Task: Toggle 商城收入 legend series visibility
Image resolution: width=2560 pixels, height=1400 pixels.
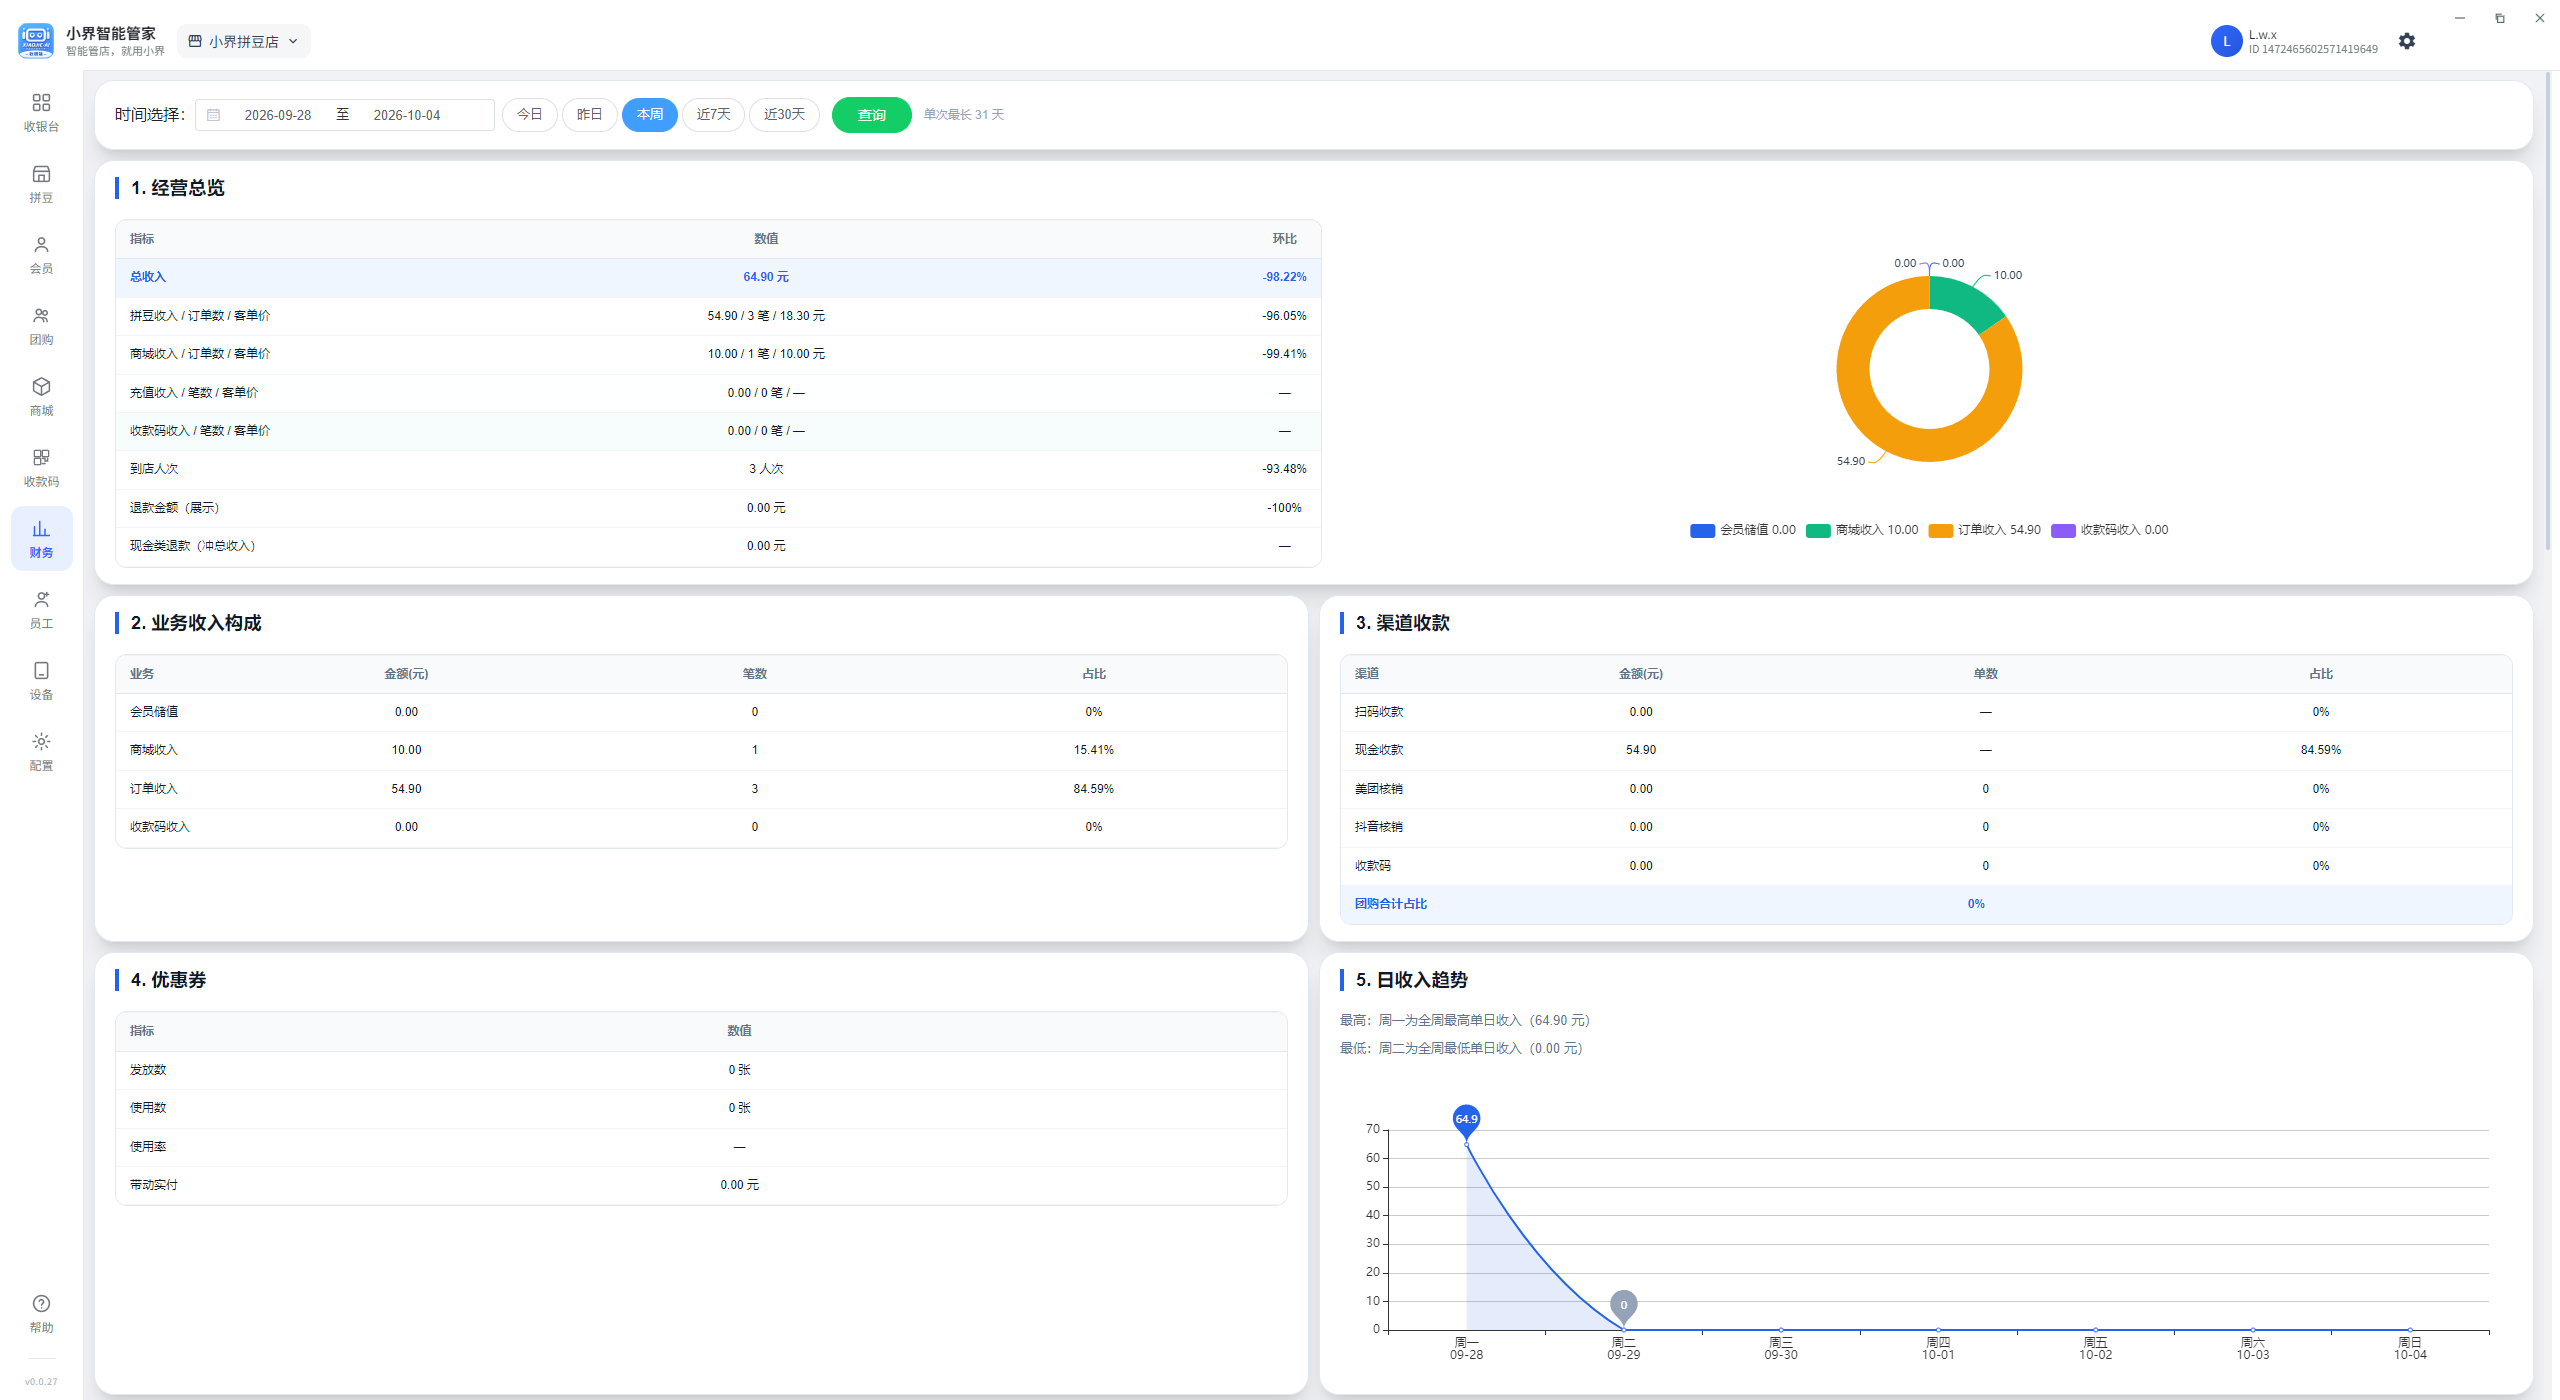Action: (x=1862, y=530)
